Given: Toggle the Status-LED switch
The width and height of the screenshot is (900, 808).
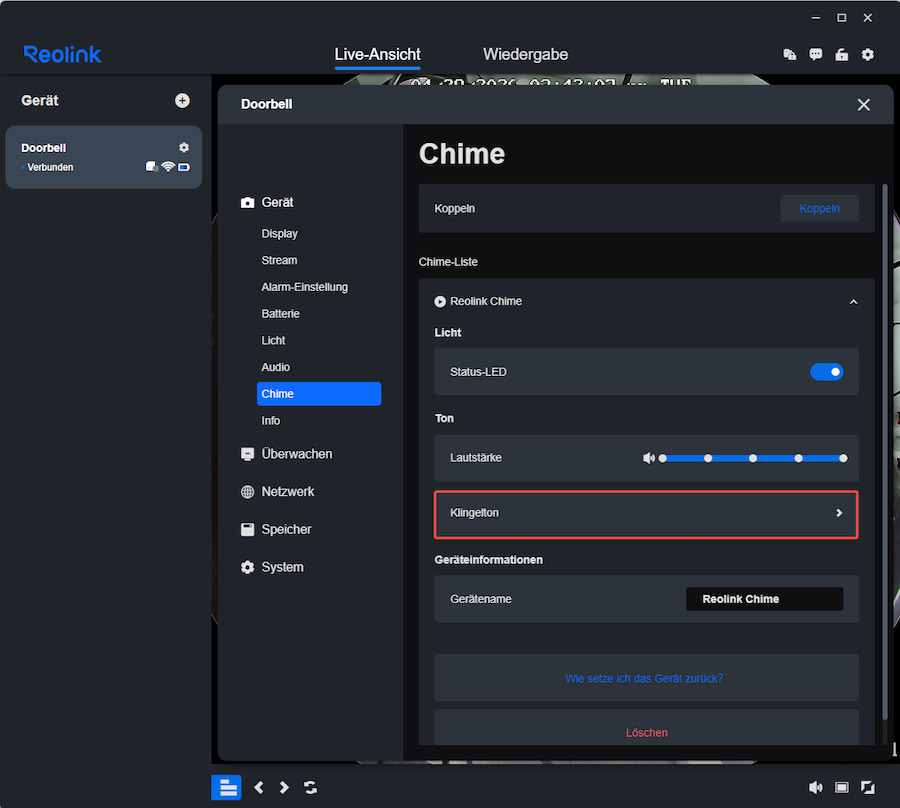Looking at the screenshot, I should coord(826,372).
